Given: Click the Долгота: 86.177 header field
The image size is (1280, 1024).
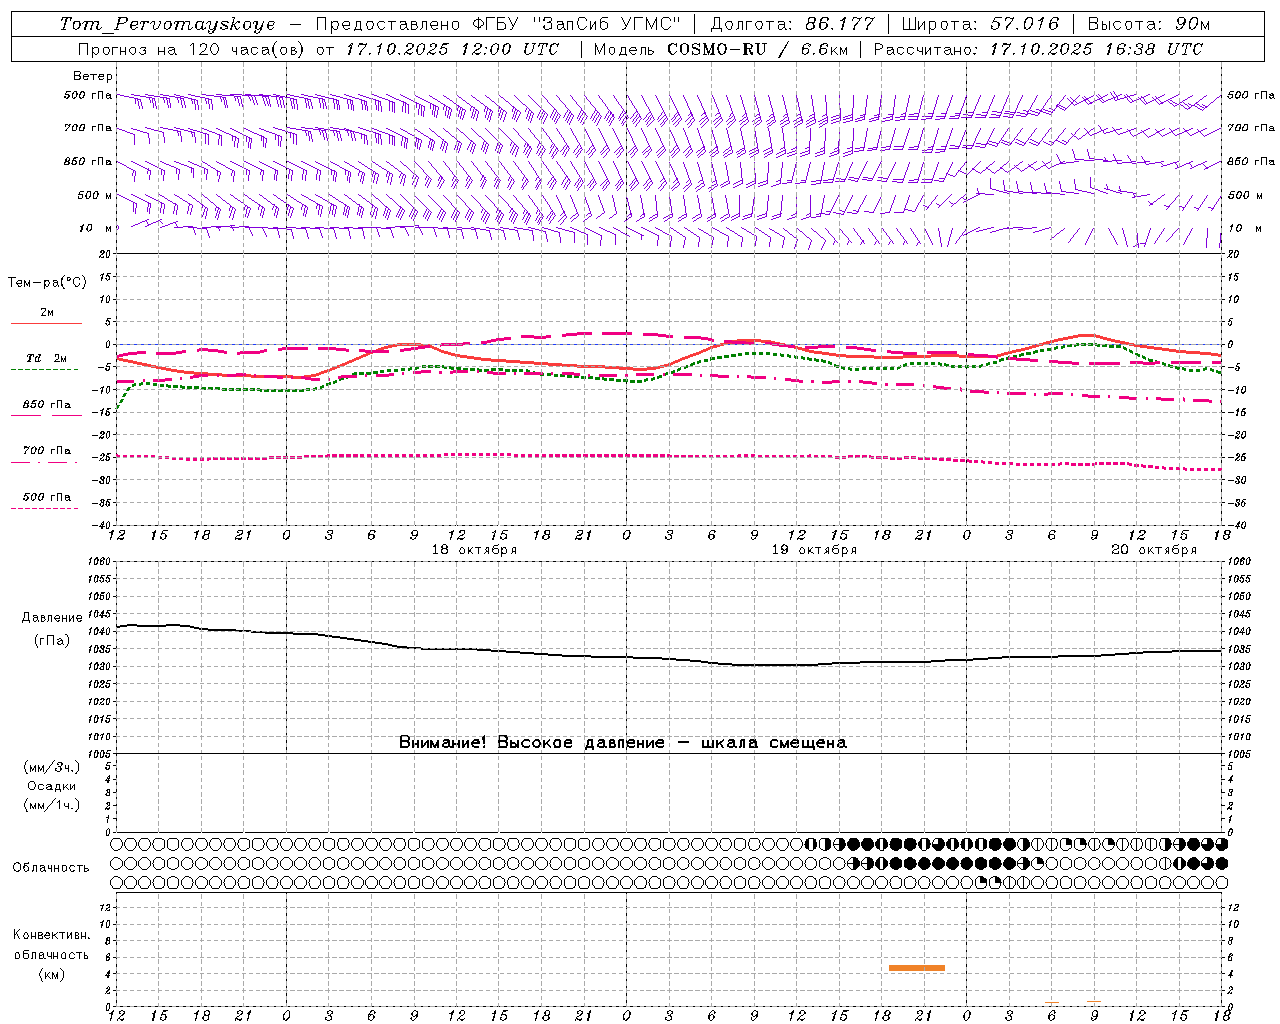Looking at the screenshot, I should (792, 24).
